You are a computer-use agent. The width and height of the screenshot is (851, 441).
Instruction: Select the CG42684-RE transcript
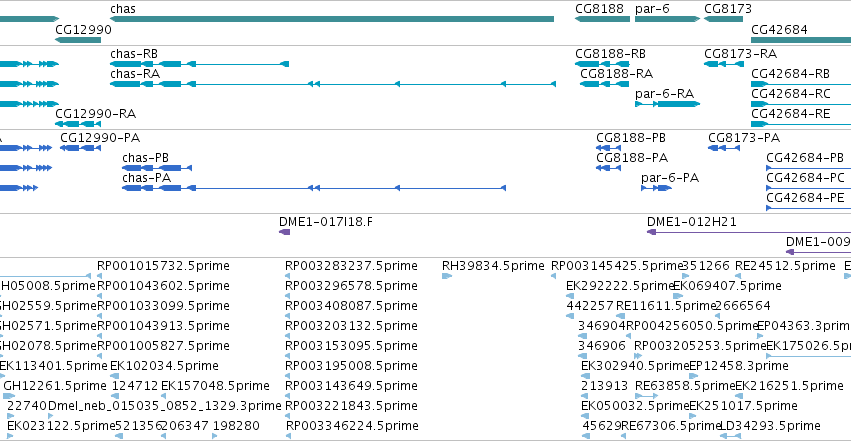[x=801, y=124]
